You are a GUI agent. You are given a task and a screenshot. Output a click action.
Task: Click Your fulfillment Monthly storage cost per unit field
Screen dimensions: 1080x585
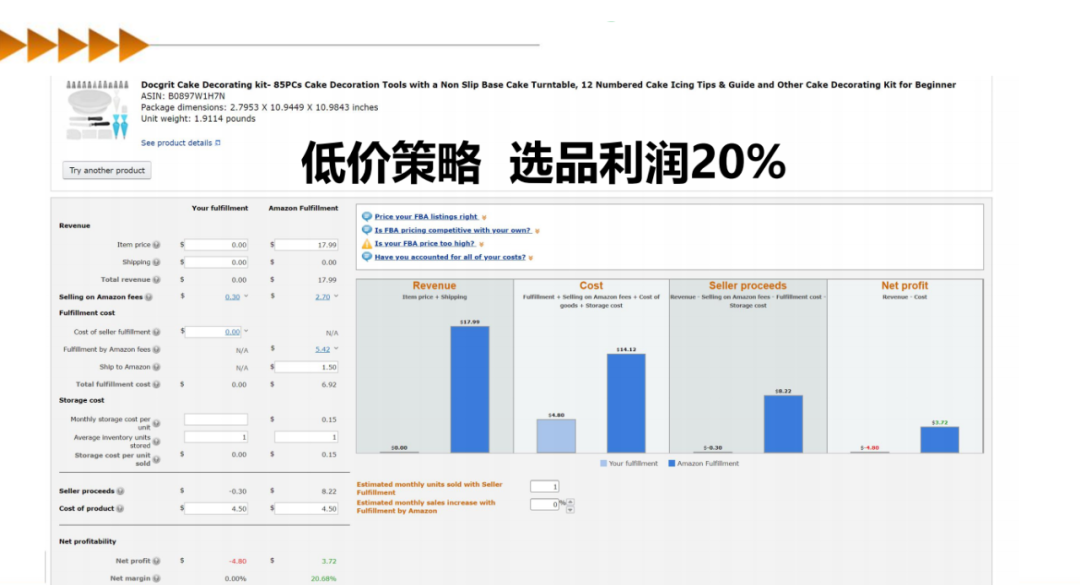tap(216, 420)
